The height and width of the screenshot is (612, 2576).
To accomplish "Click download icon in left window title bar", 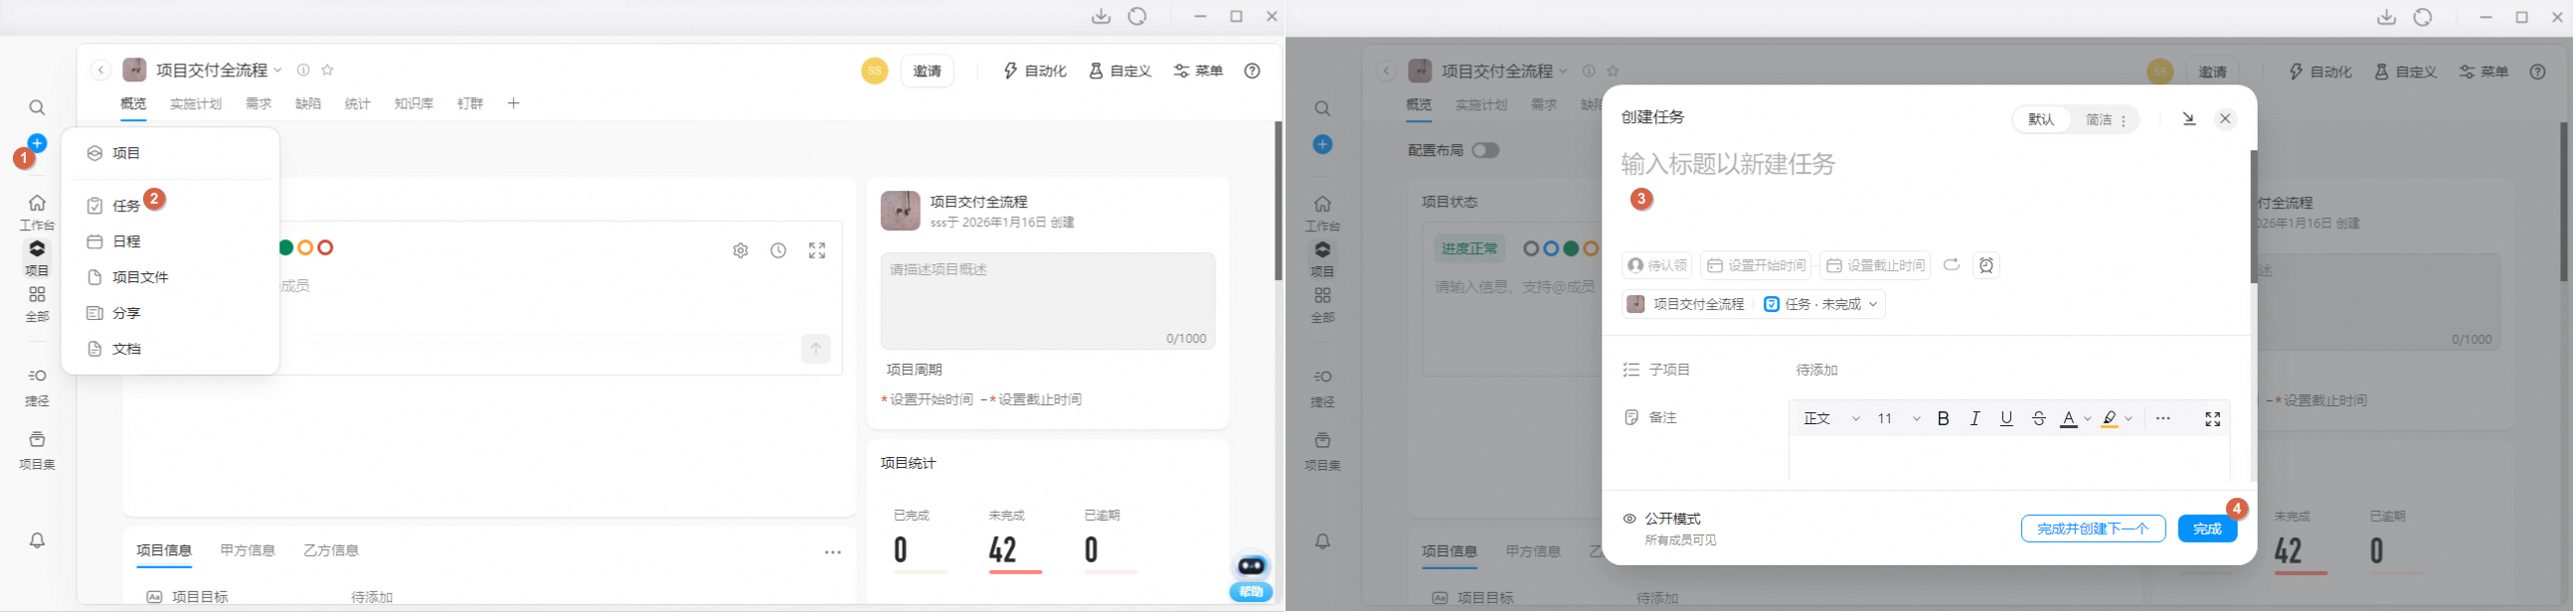I will [x=1101, y=17].
